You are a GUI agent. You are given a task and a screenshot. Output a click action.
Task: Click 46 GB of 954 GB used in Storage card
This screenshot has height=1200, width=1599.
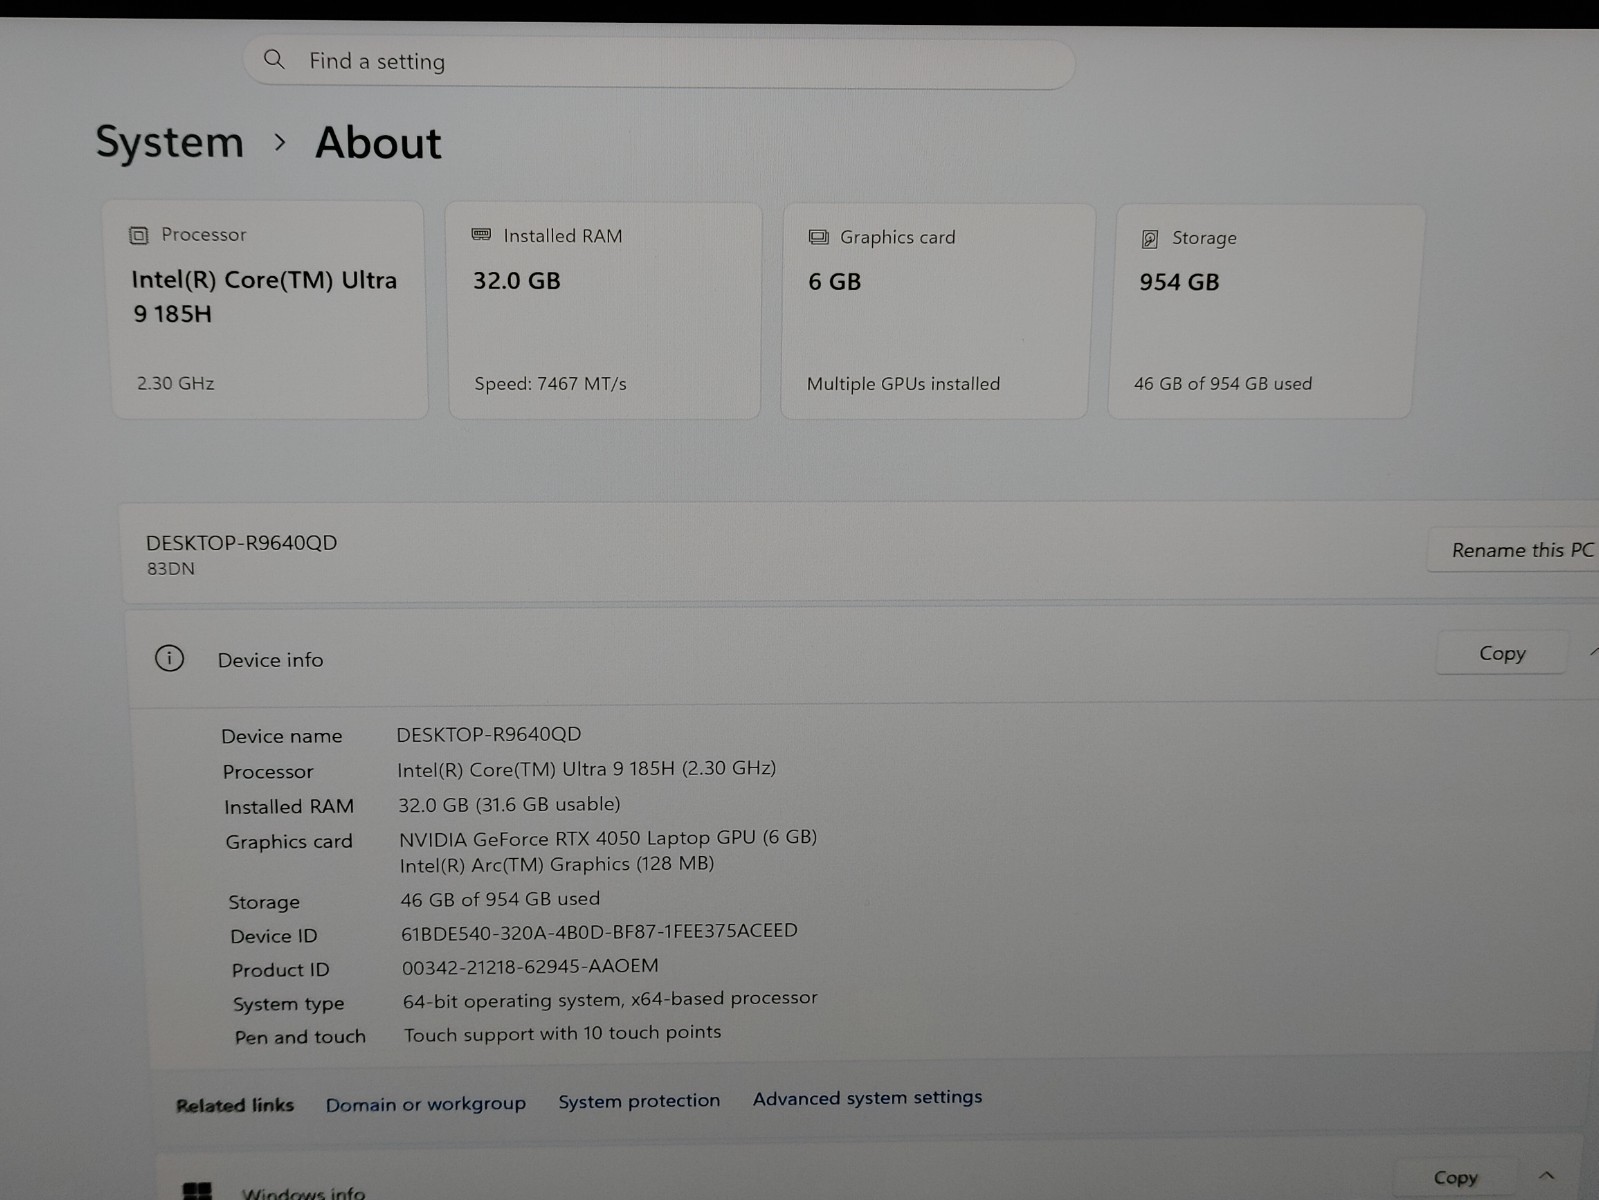(x=1223, y=384)
